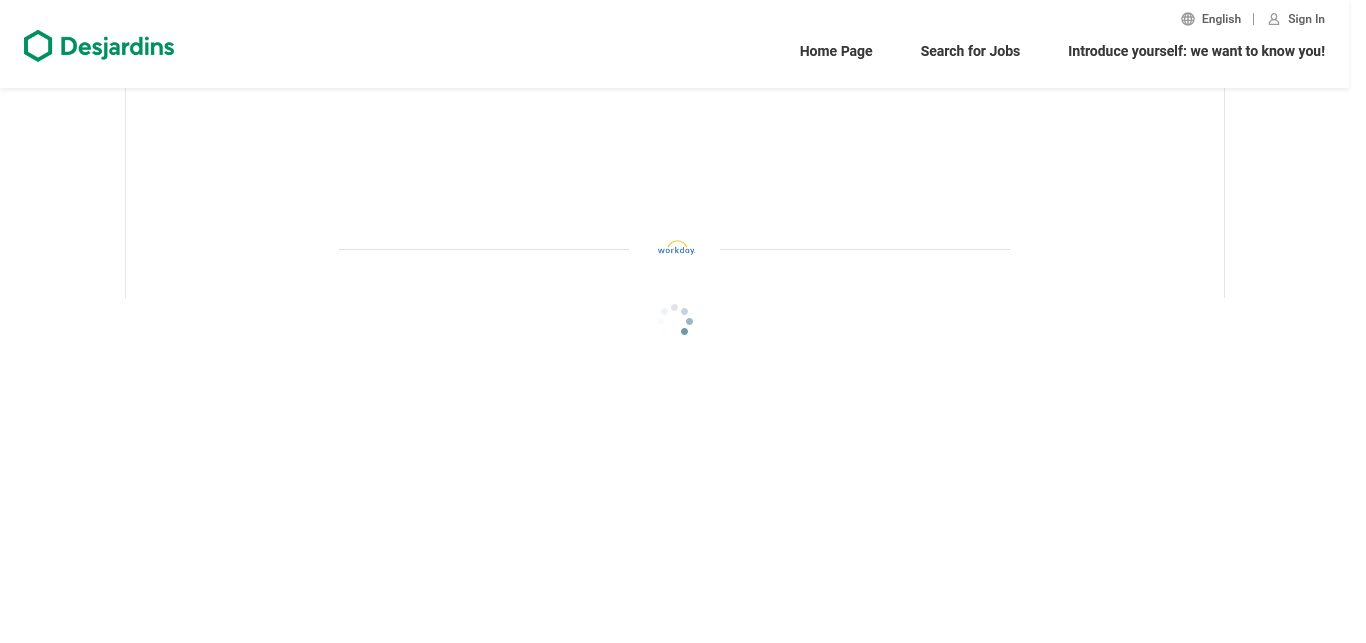Click empty header space between logo and Home Page
The width and height of the screenshot is (1366, 643).
pos(480,47)
